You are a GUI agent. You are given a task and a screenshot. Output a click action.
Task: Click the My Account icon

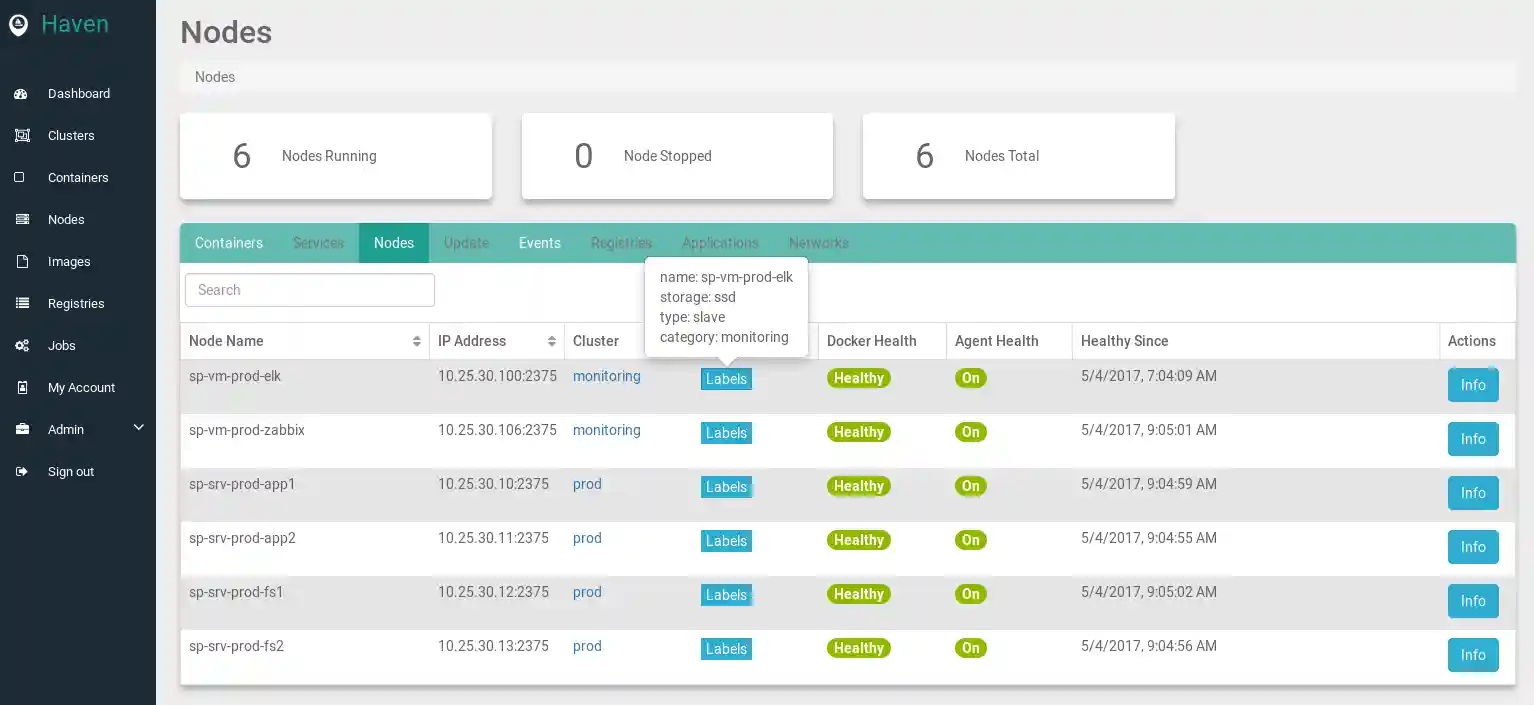pos(21,388)
